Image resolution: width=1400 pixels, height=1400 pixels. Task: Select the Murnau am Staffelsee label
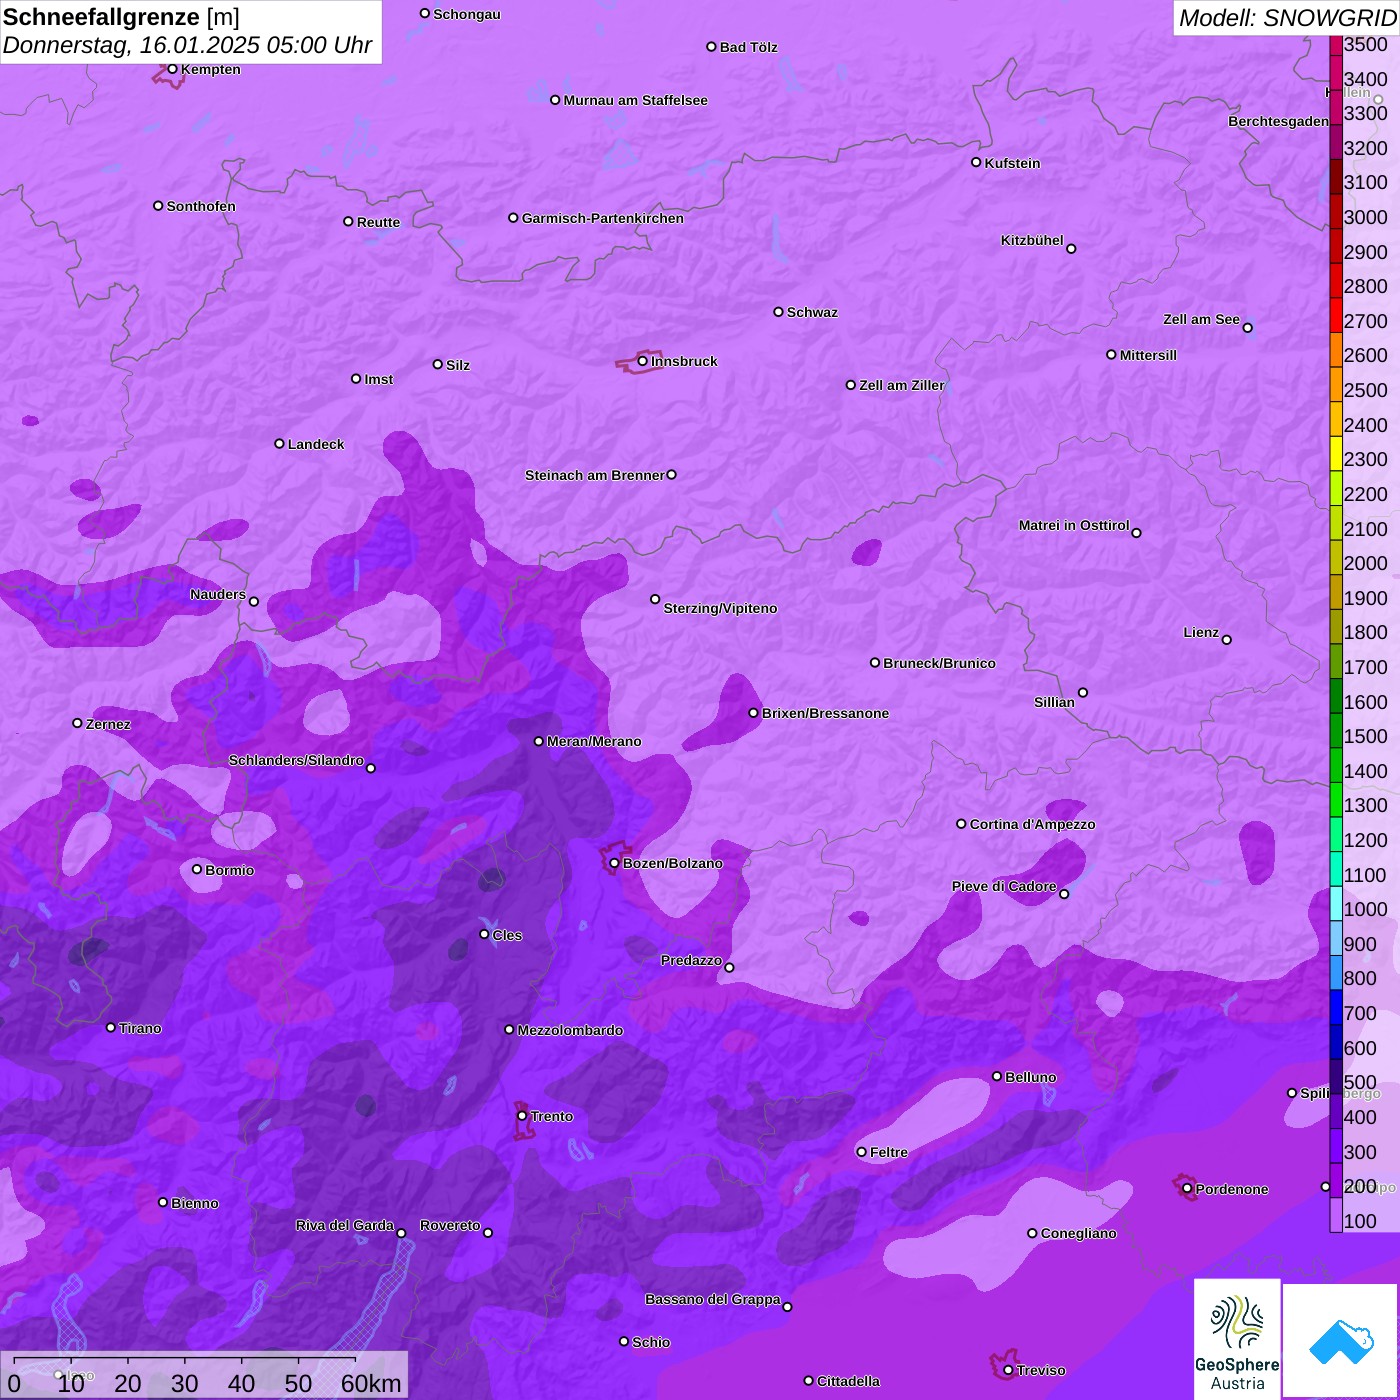click(635, 100)
